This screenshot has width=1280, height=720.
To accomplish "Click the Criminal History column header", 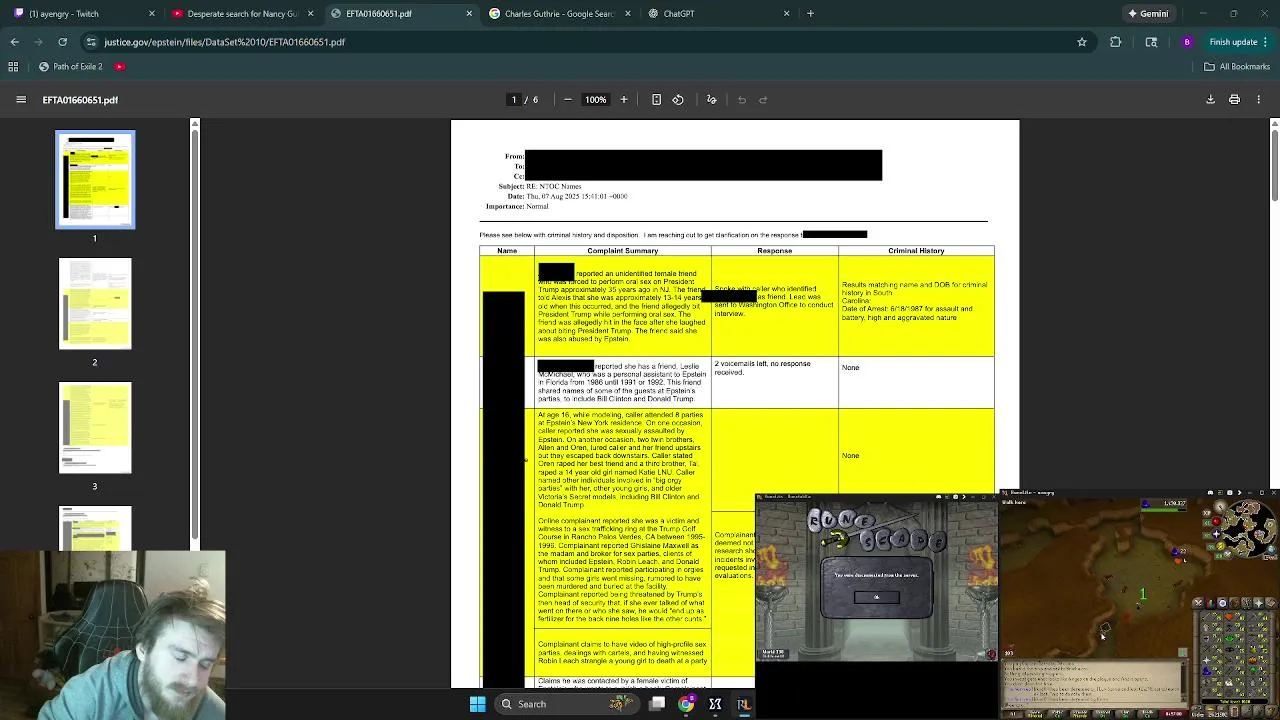I will tap(916, 251).
